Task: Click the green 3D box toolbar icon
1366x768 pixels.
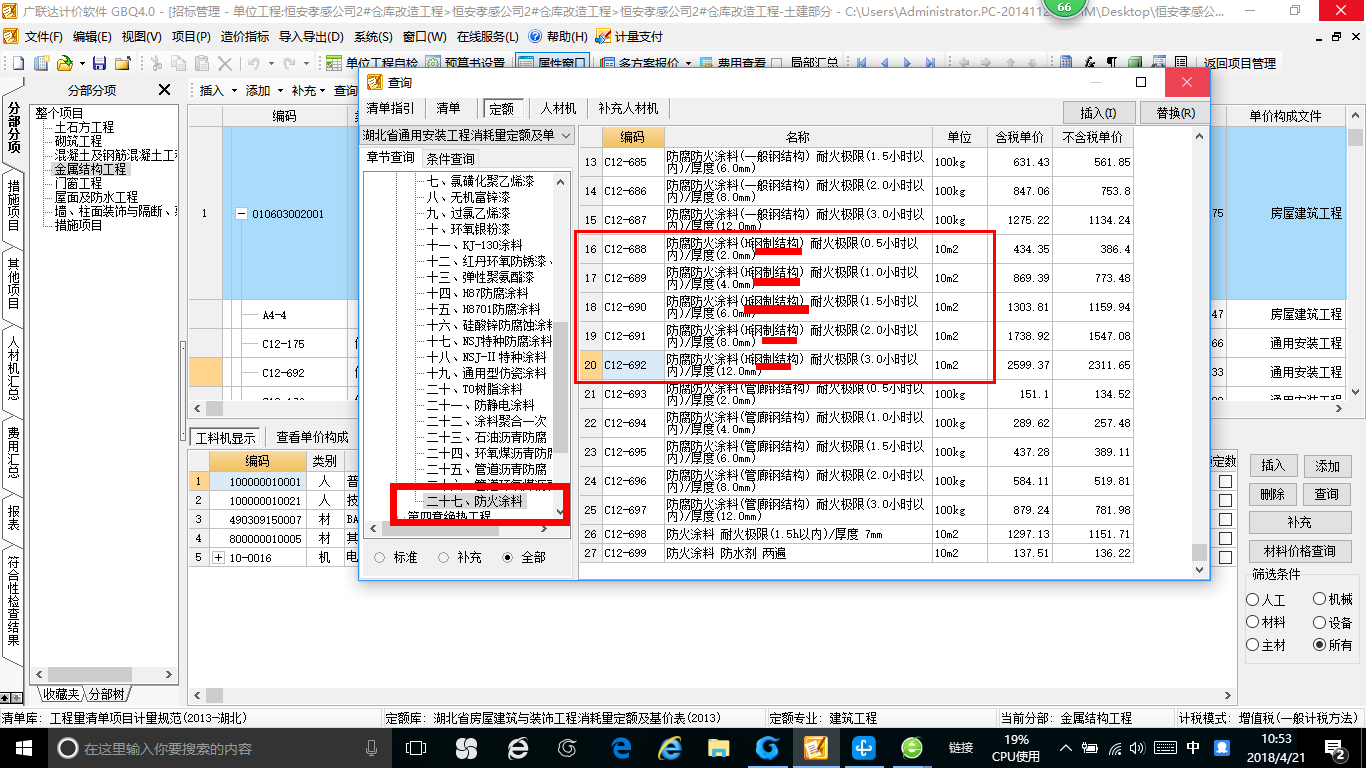Action: (x=1135, y=62)
